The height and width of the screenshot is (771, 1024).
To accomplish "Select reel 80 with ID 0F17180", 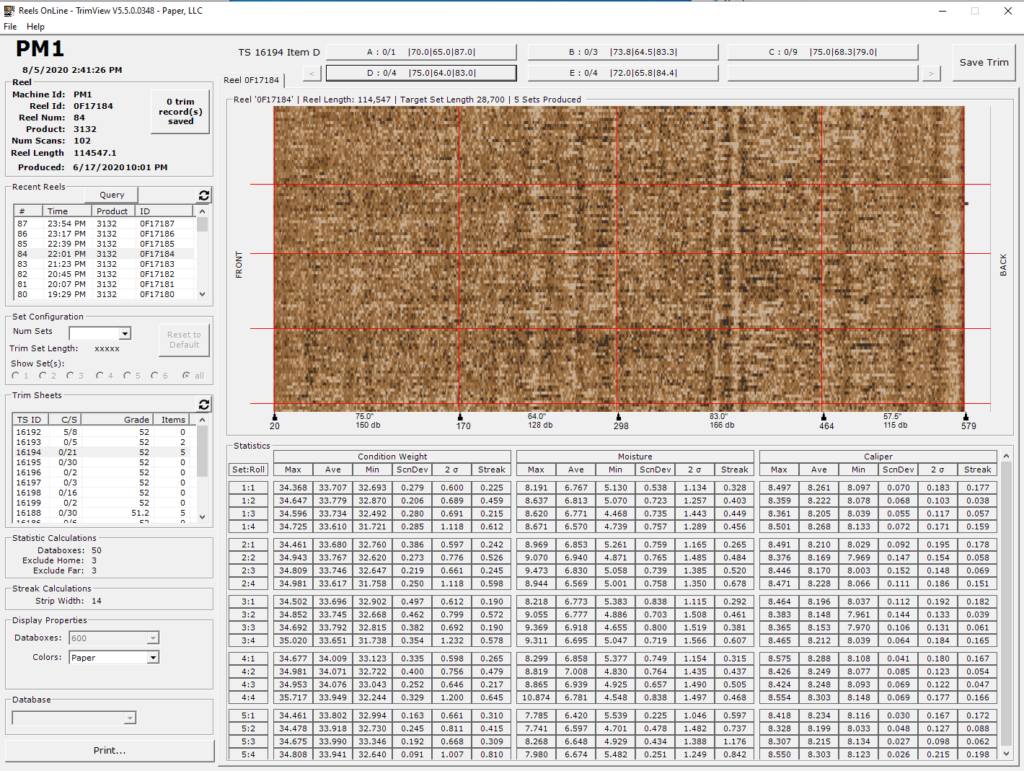I will click(x=104, y=294).
